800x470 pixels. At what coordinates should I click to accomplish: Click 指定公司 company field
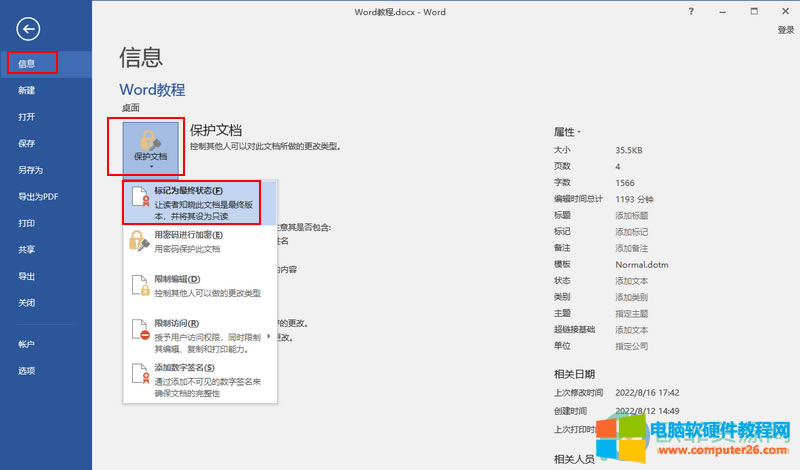[631, 345]
